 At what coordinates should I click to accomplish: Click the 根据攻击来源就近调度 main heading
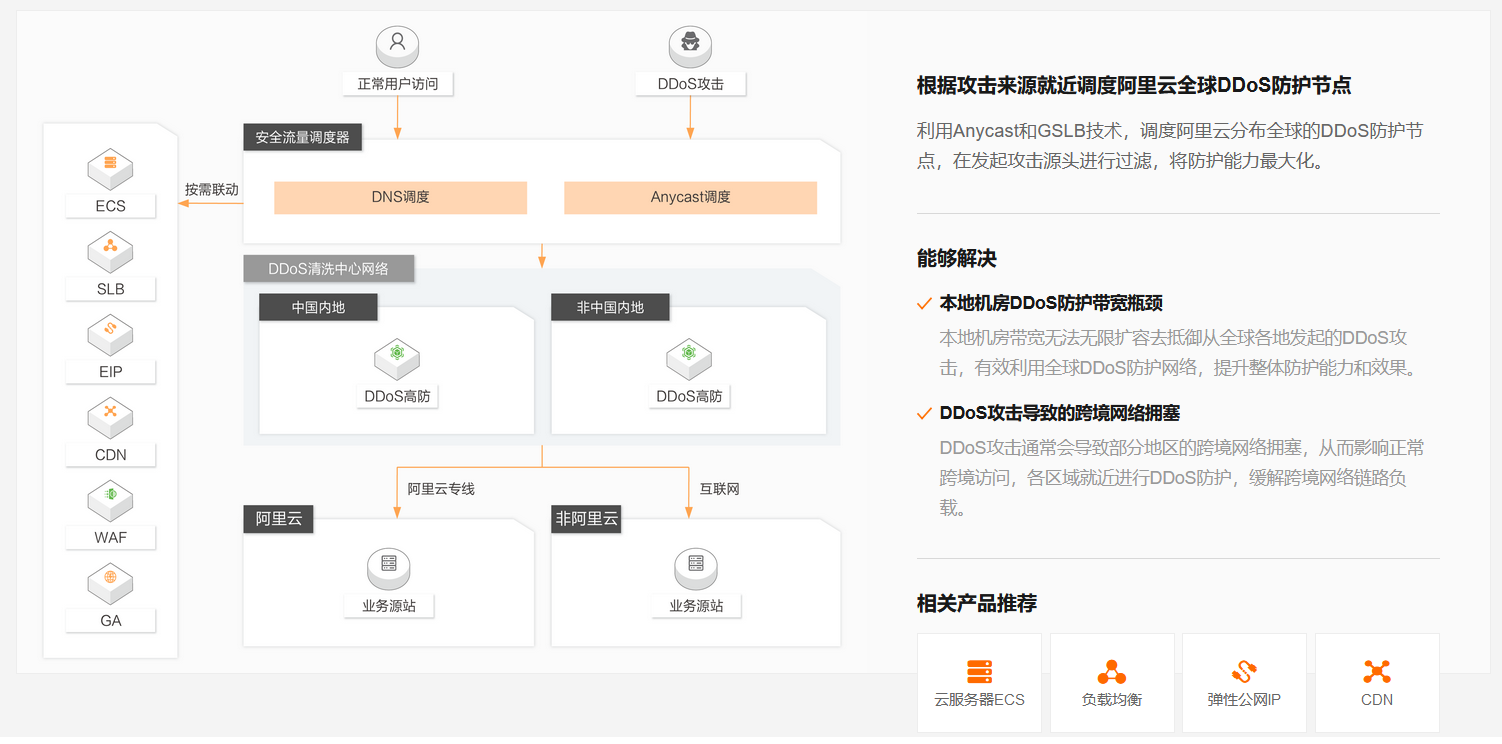(x=1134, y=85)
